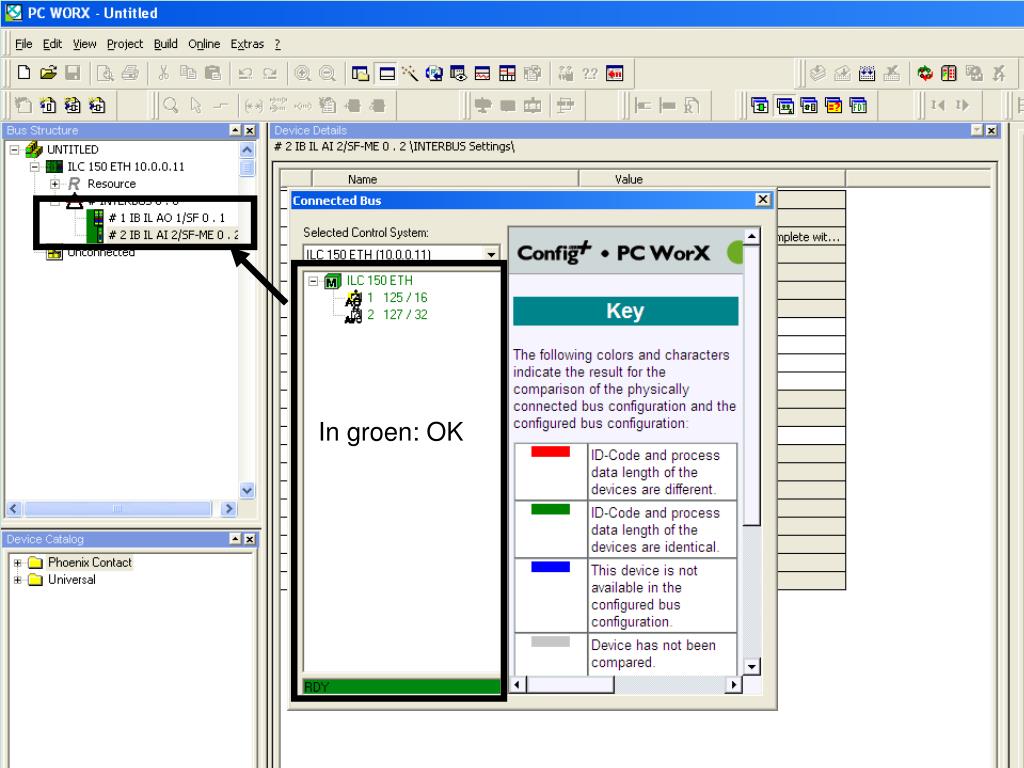Screen dimensions: 1024x768
Task: Click the blue download arrows toolbar icon
Action: point(867,72)
